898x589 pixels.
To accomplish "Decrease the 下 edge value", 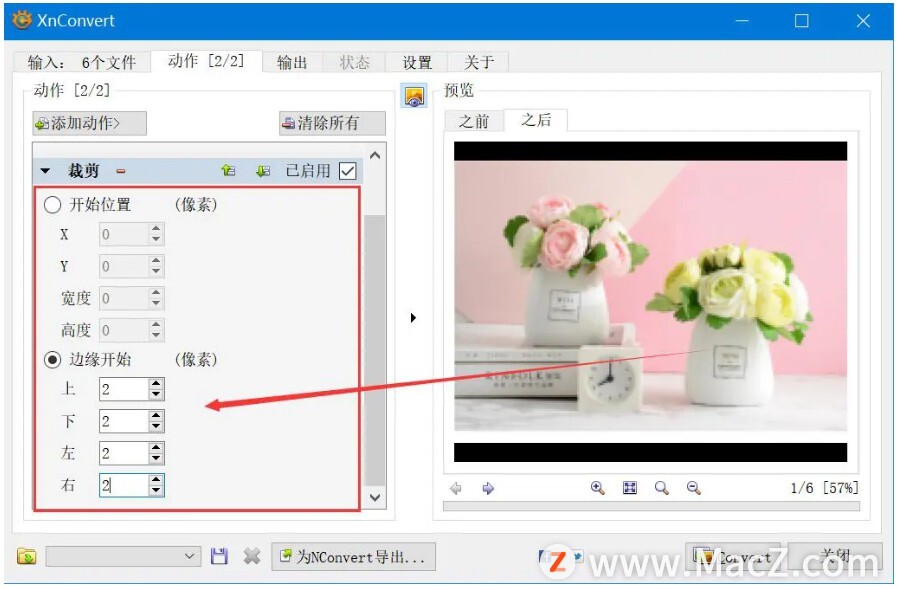I will tap(156, 427).
